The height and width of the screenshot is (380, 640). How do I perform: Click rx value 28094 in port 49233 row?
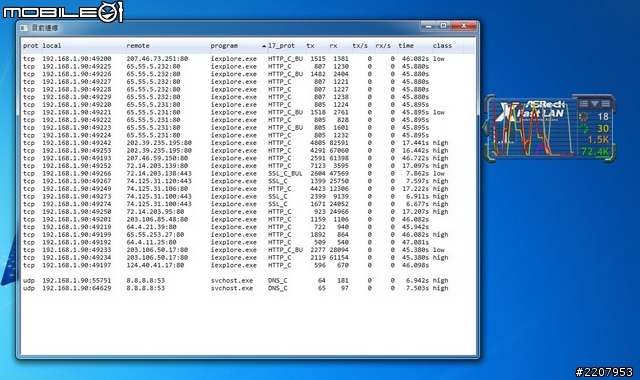[339, 250]
